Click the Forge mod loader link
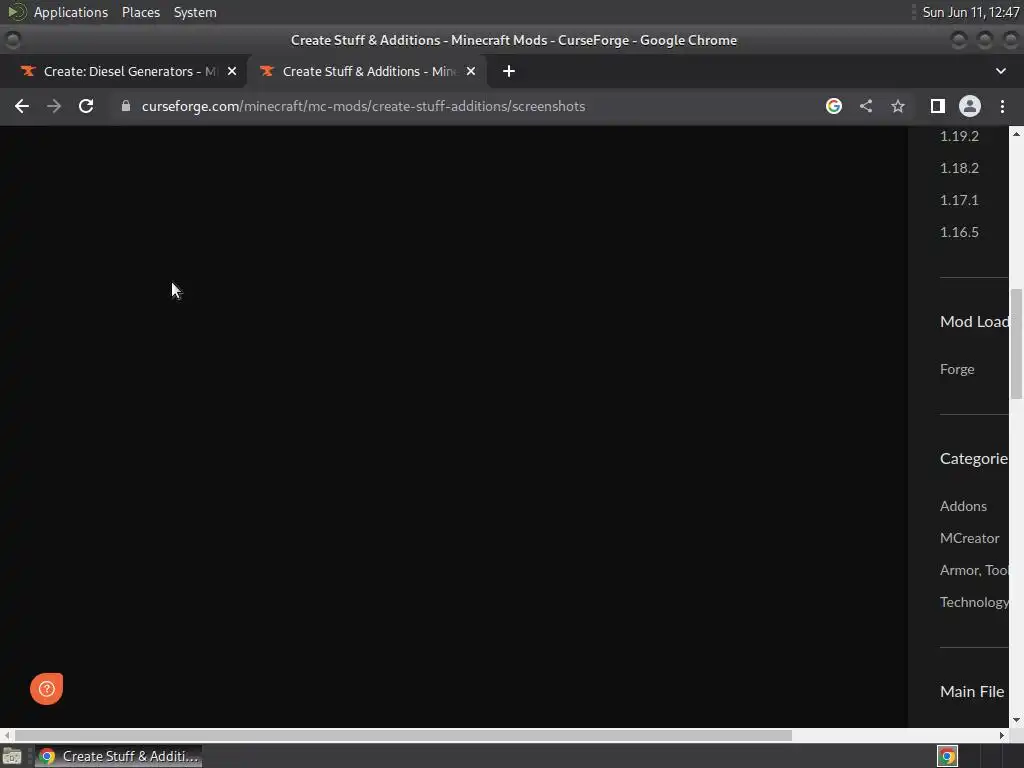Image resolution: width=1024 pixels, height=768 pixels. click(957, 369)
